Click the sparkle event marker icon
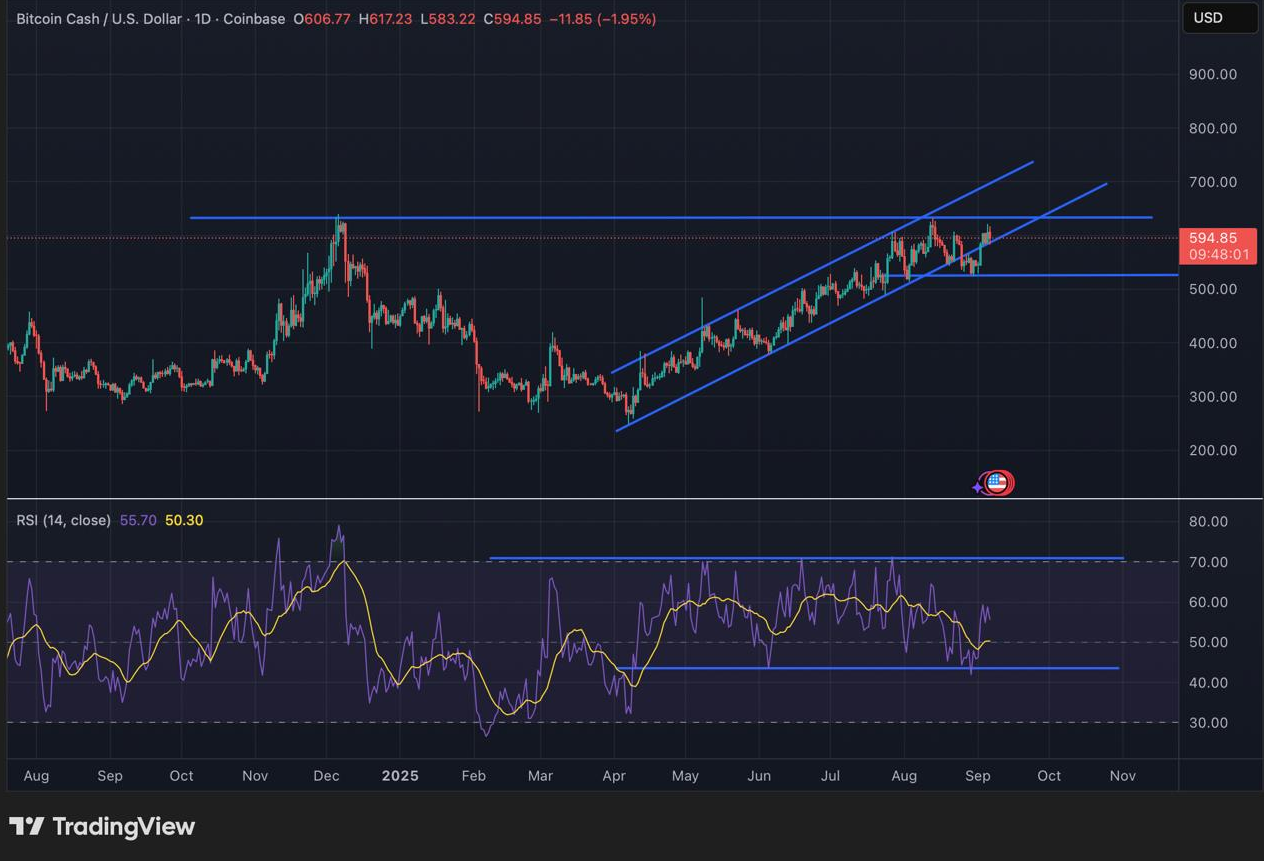 [978, 487]
